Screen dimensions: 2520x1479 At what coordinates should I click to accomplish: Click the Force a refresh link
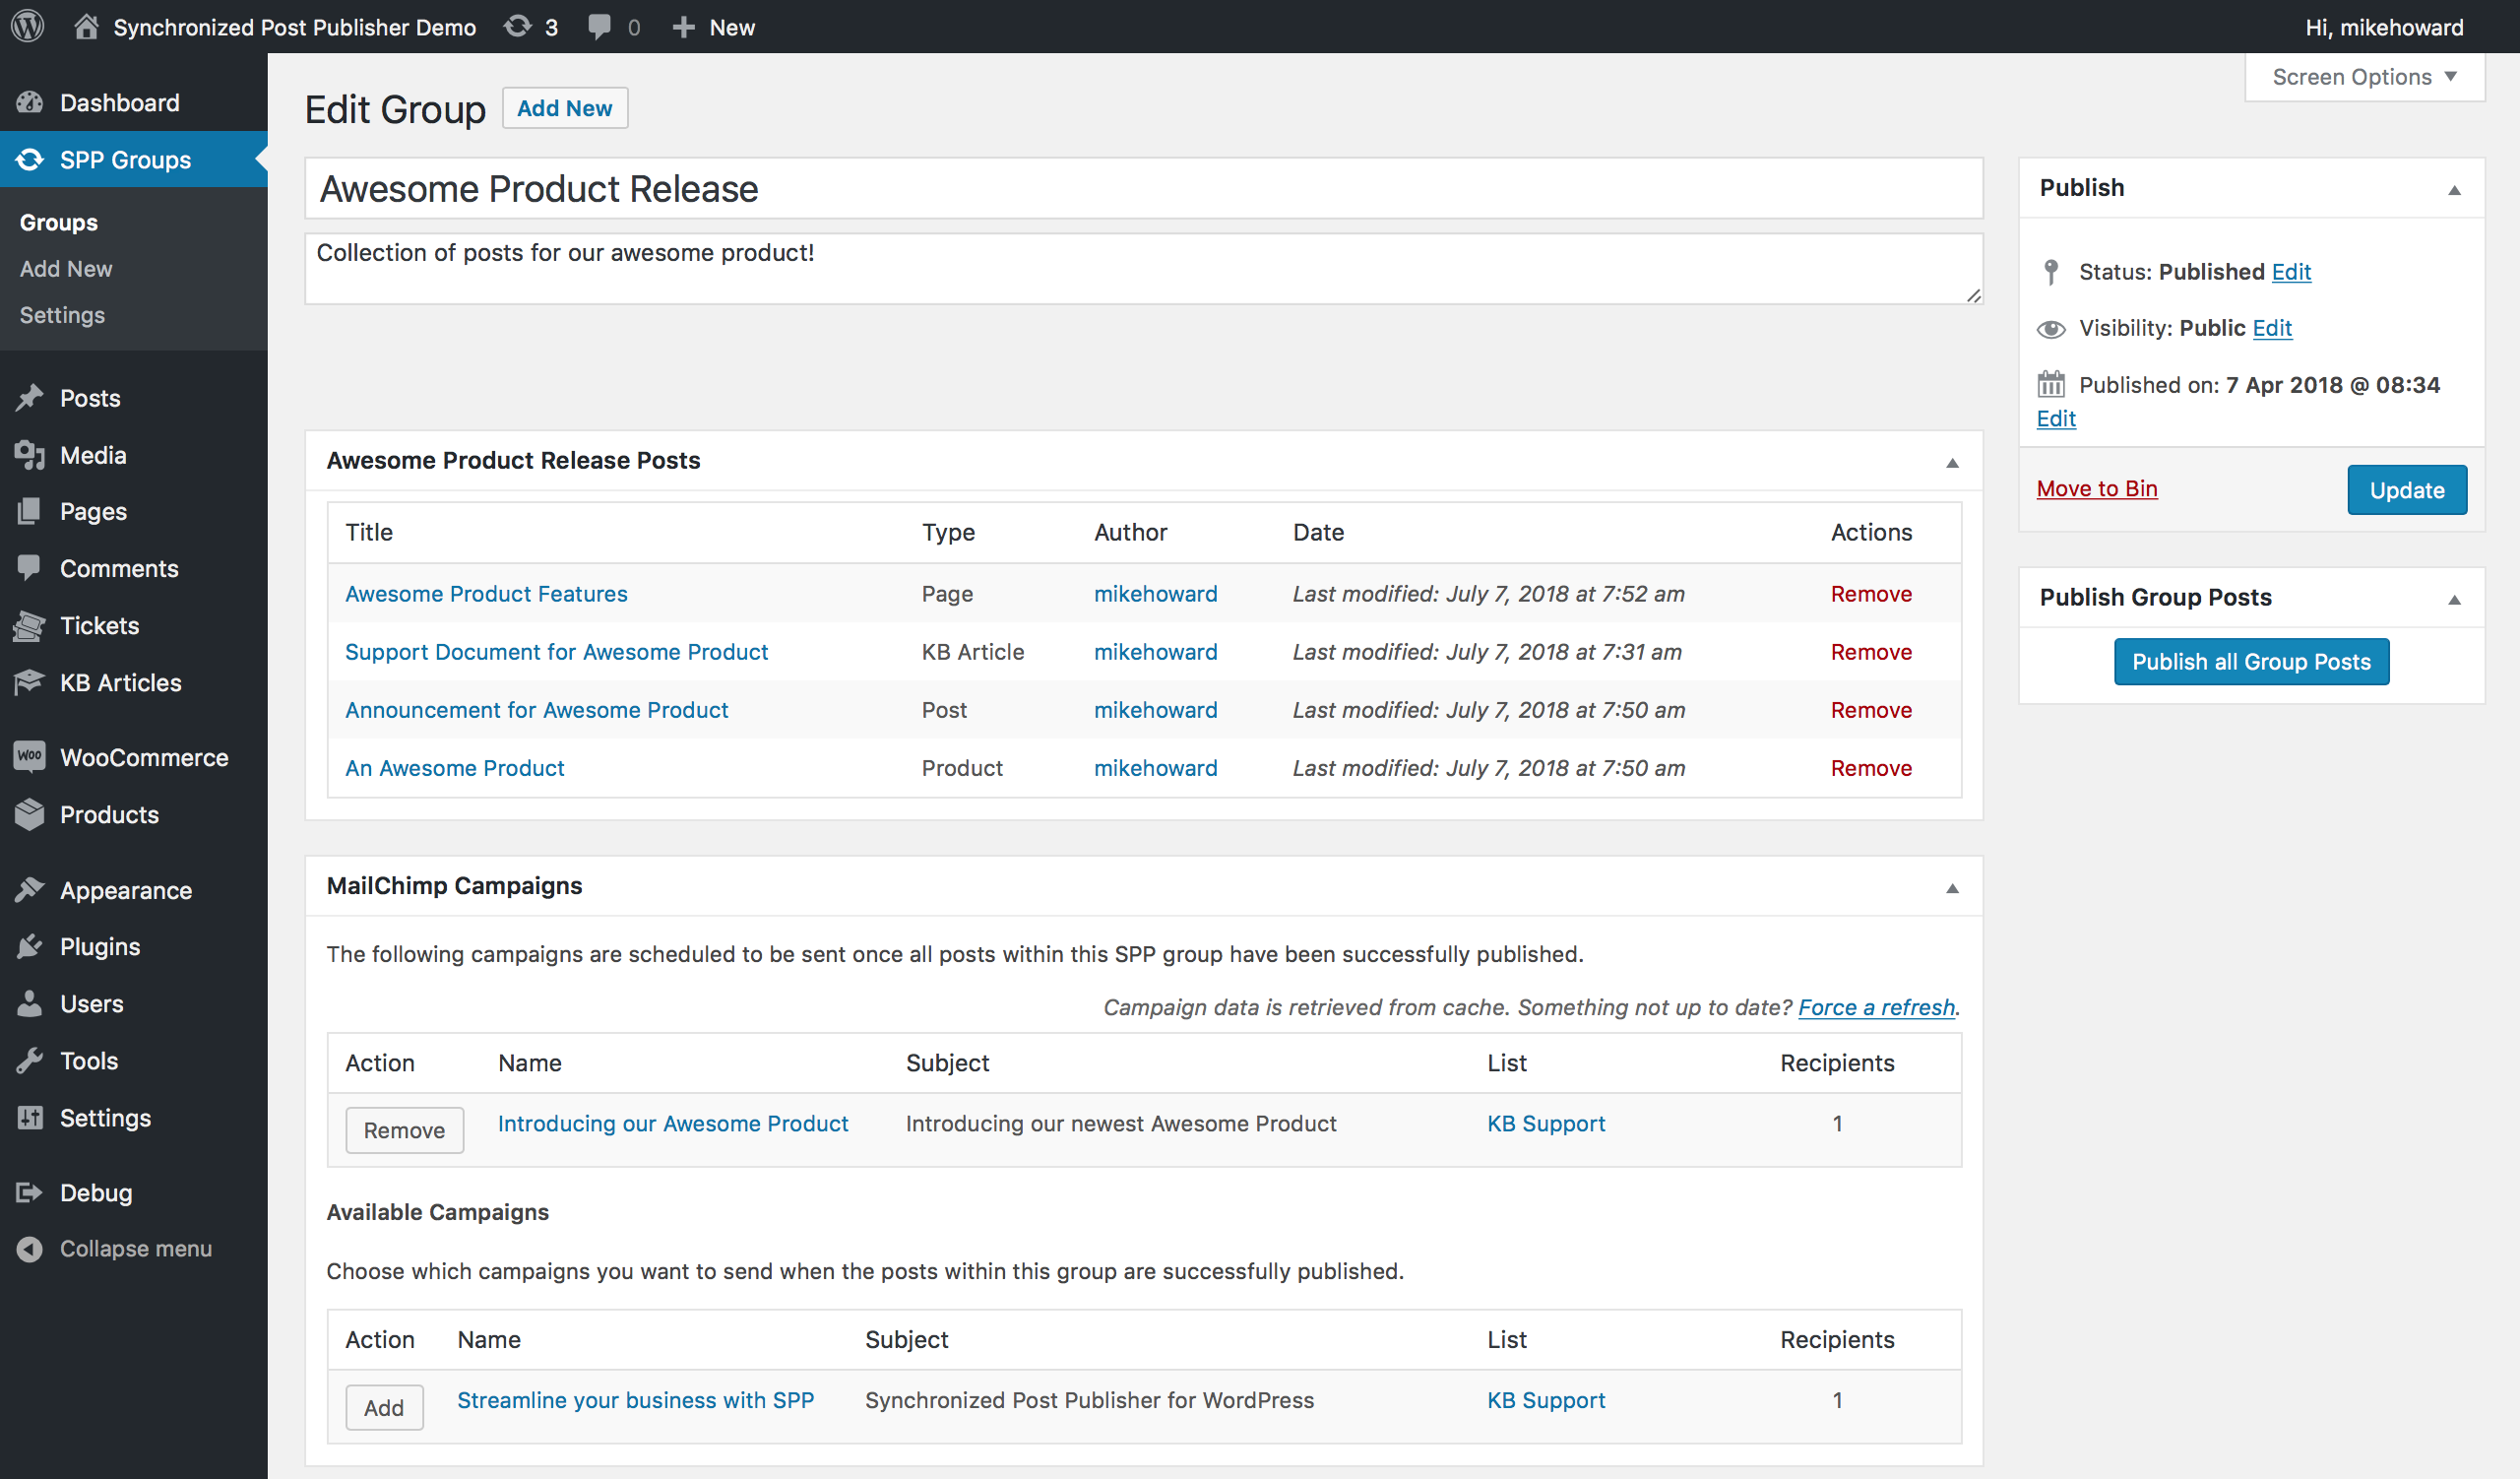[1876, 1007]
